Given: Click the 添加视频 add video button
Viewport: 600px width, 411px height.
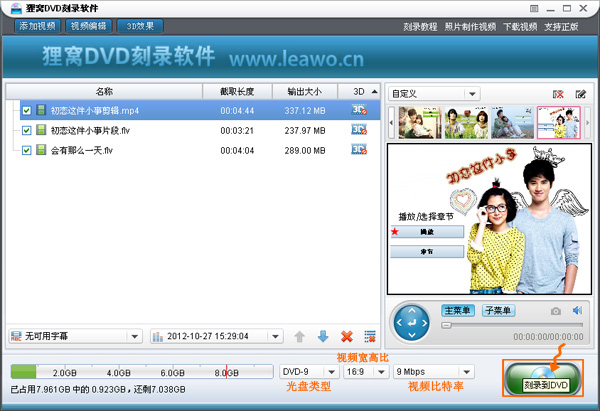Looking at the screenshot, I should pyautogui.click(x=38, y=26).
